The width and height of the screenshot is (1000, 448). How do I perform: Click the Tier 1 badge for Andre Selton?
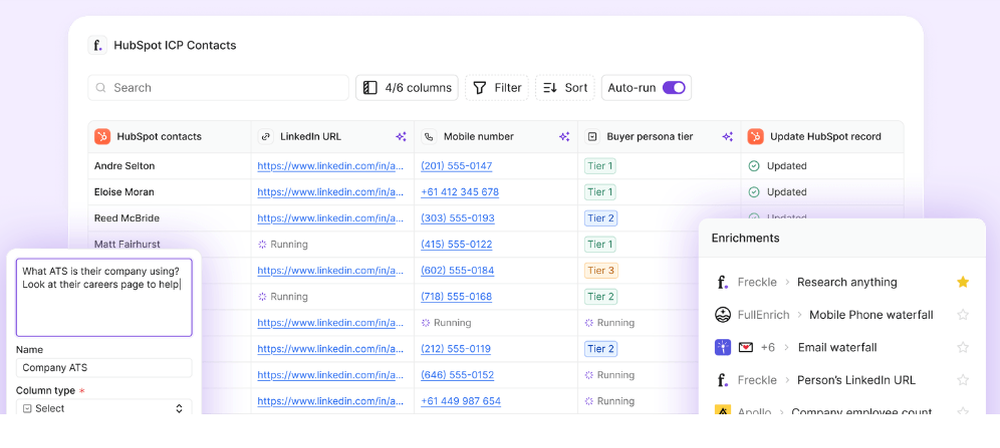pyautogui.click(x=599, y=166)
